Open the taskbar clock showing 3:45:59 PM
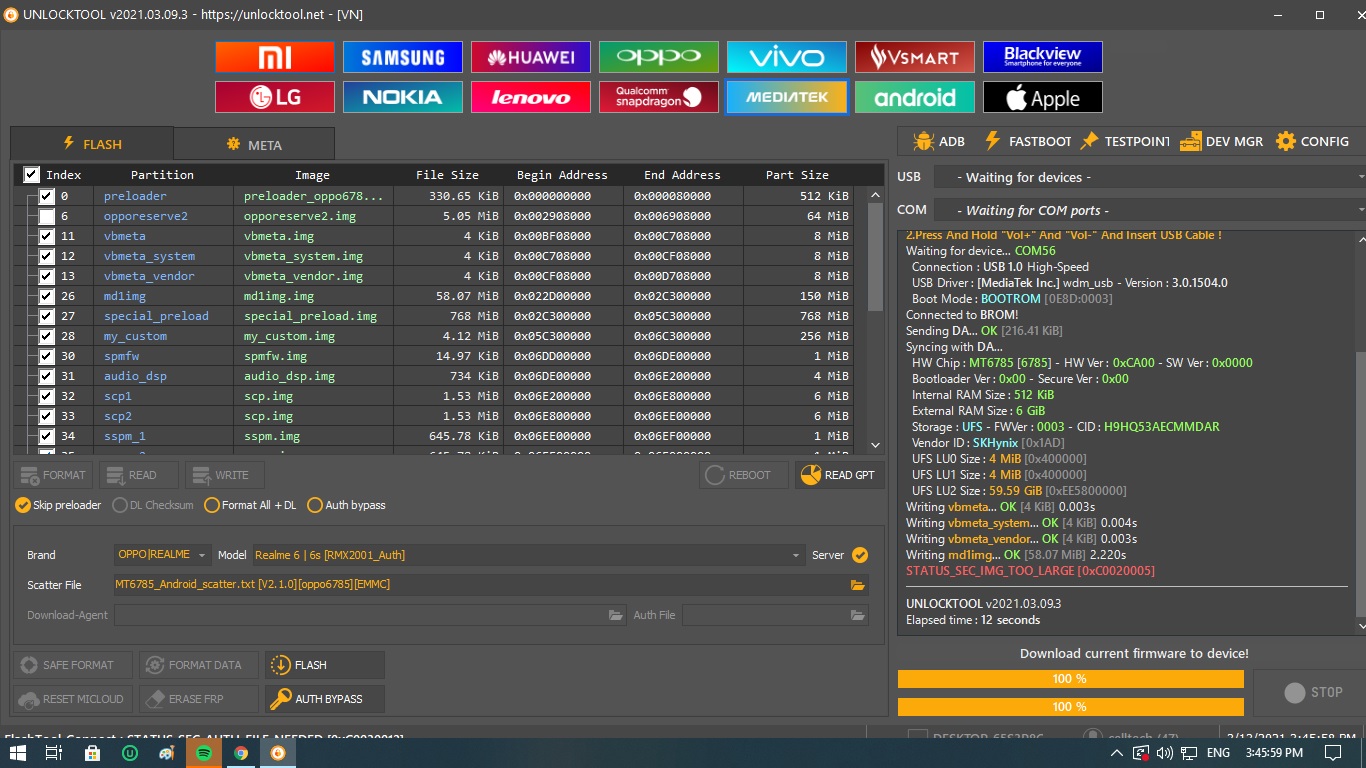 [1274, 753]
